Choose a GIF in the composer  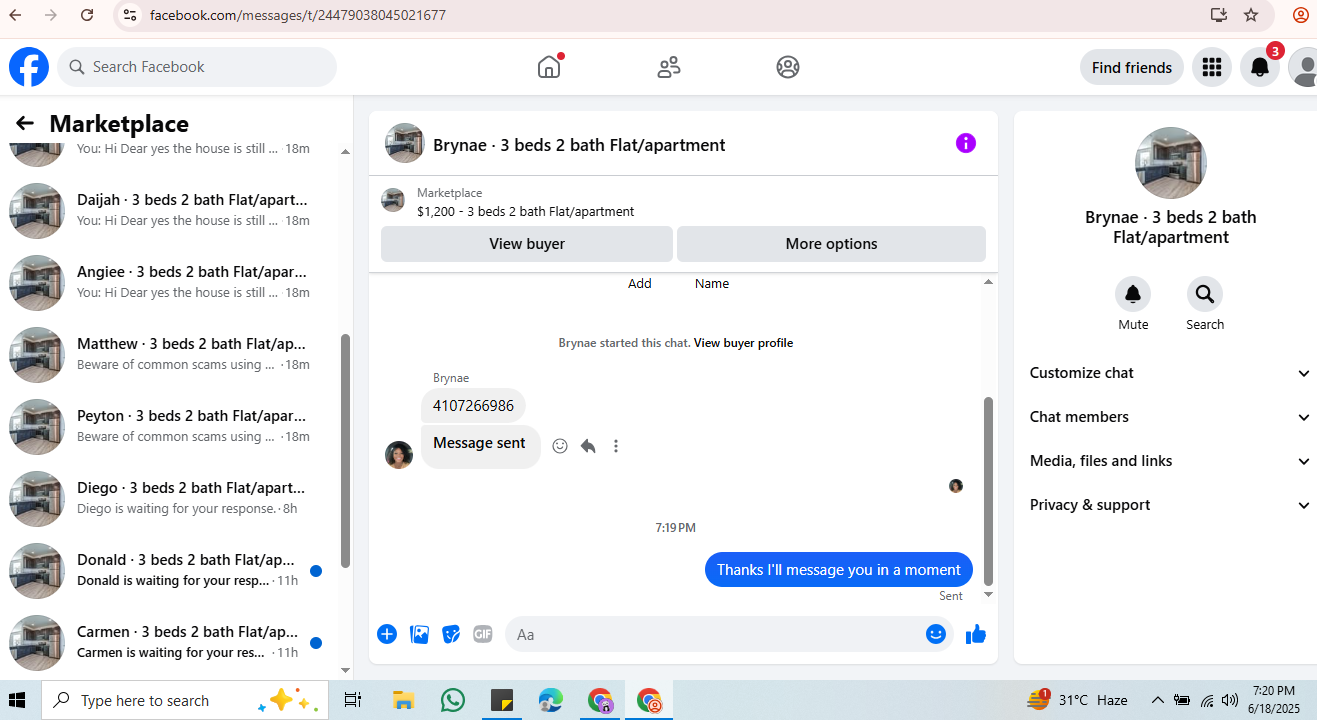point(483,634)
